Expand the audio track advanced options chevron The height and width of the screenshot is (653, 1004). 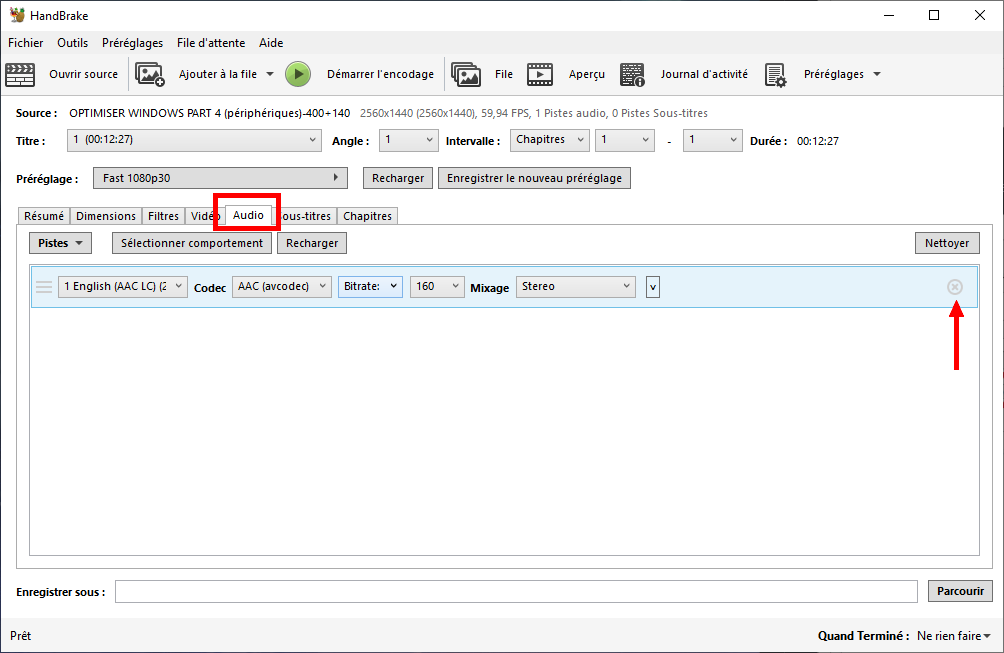tap(652, 287)
